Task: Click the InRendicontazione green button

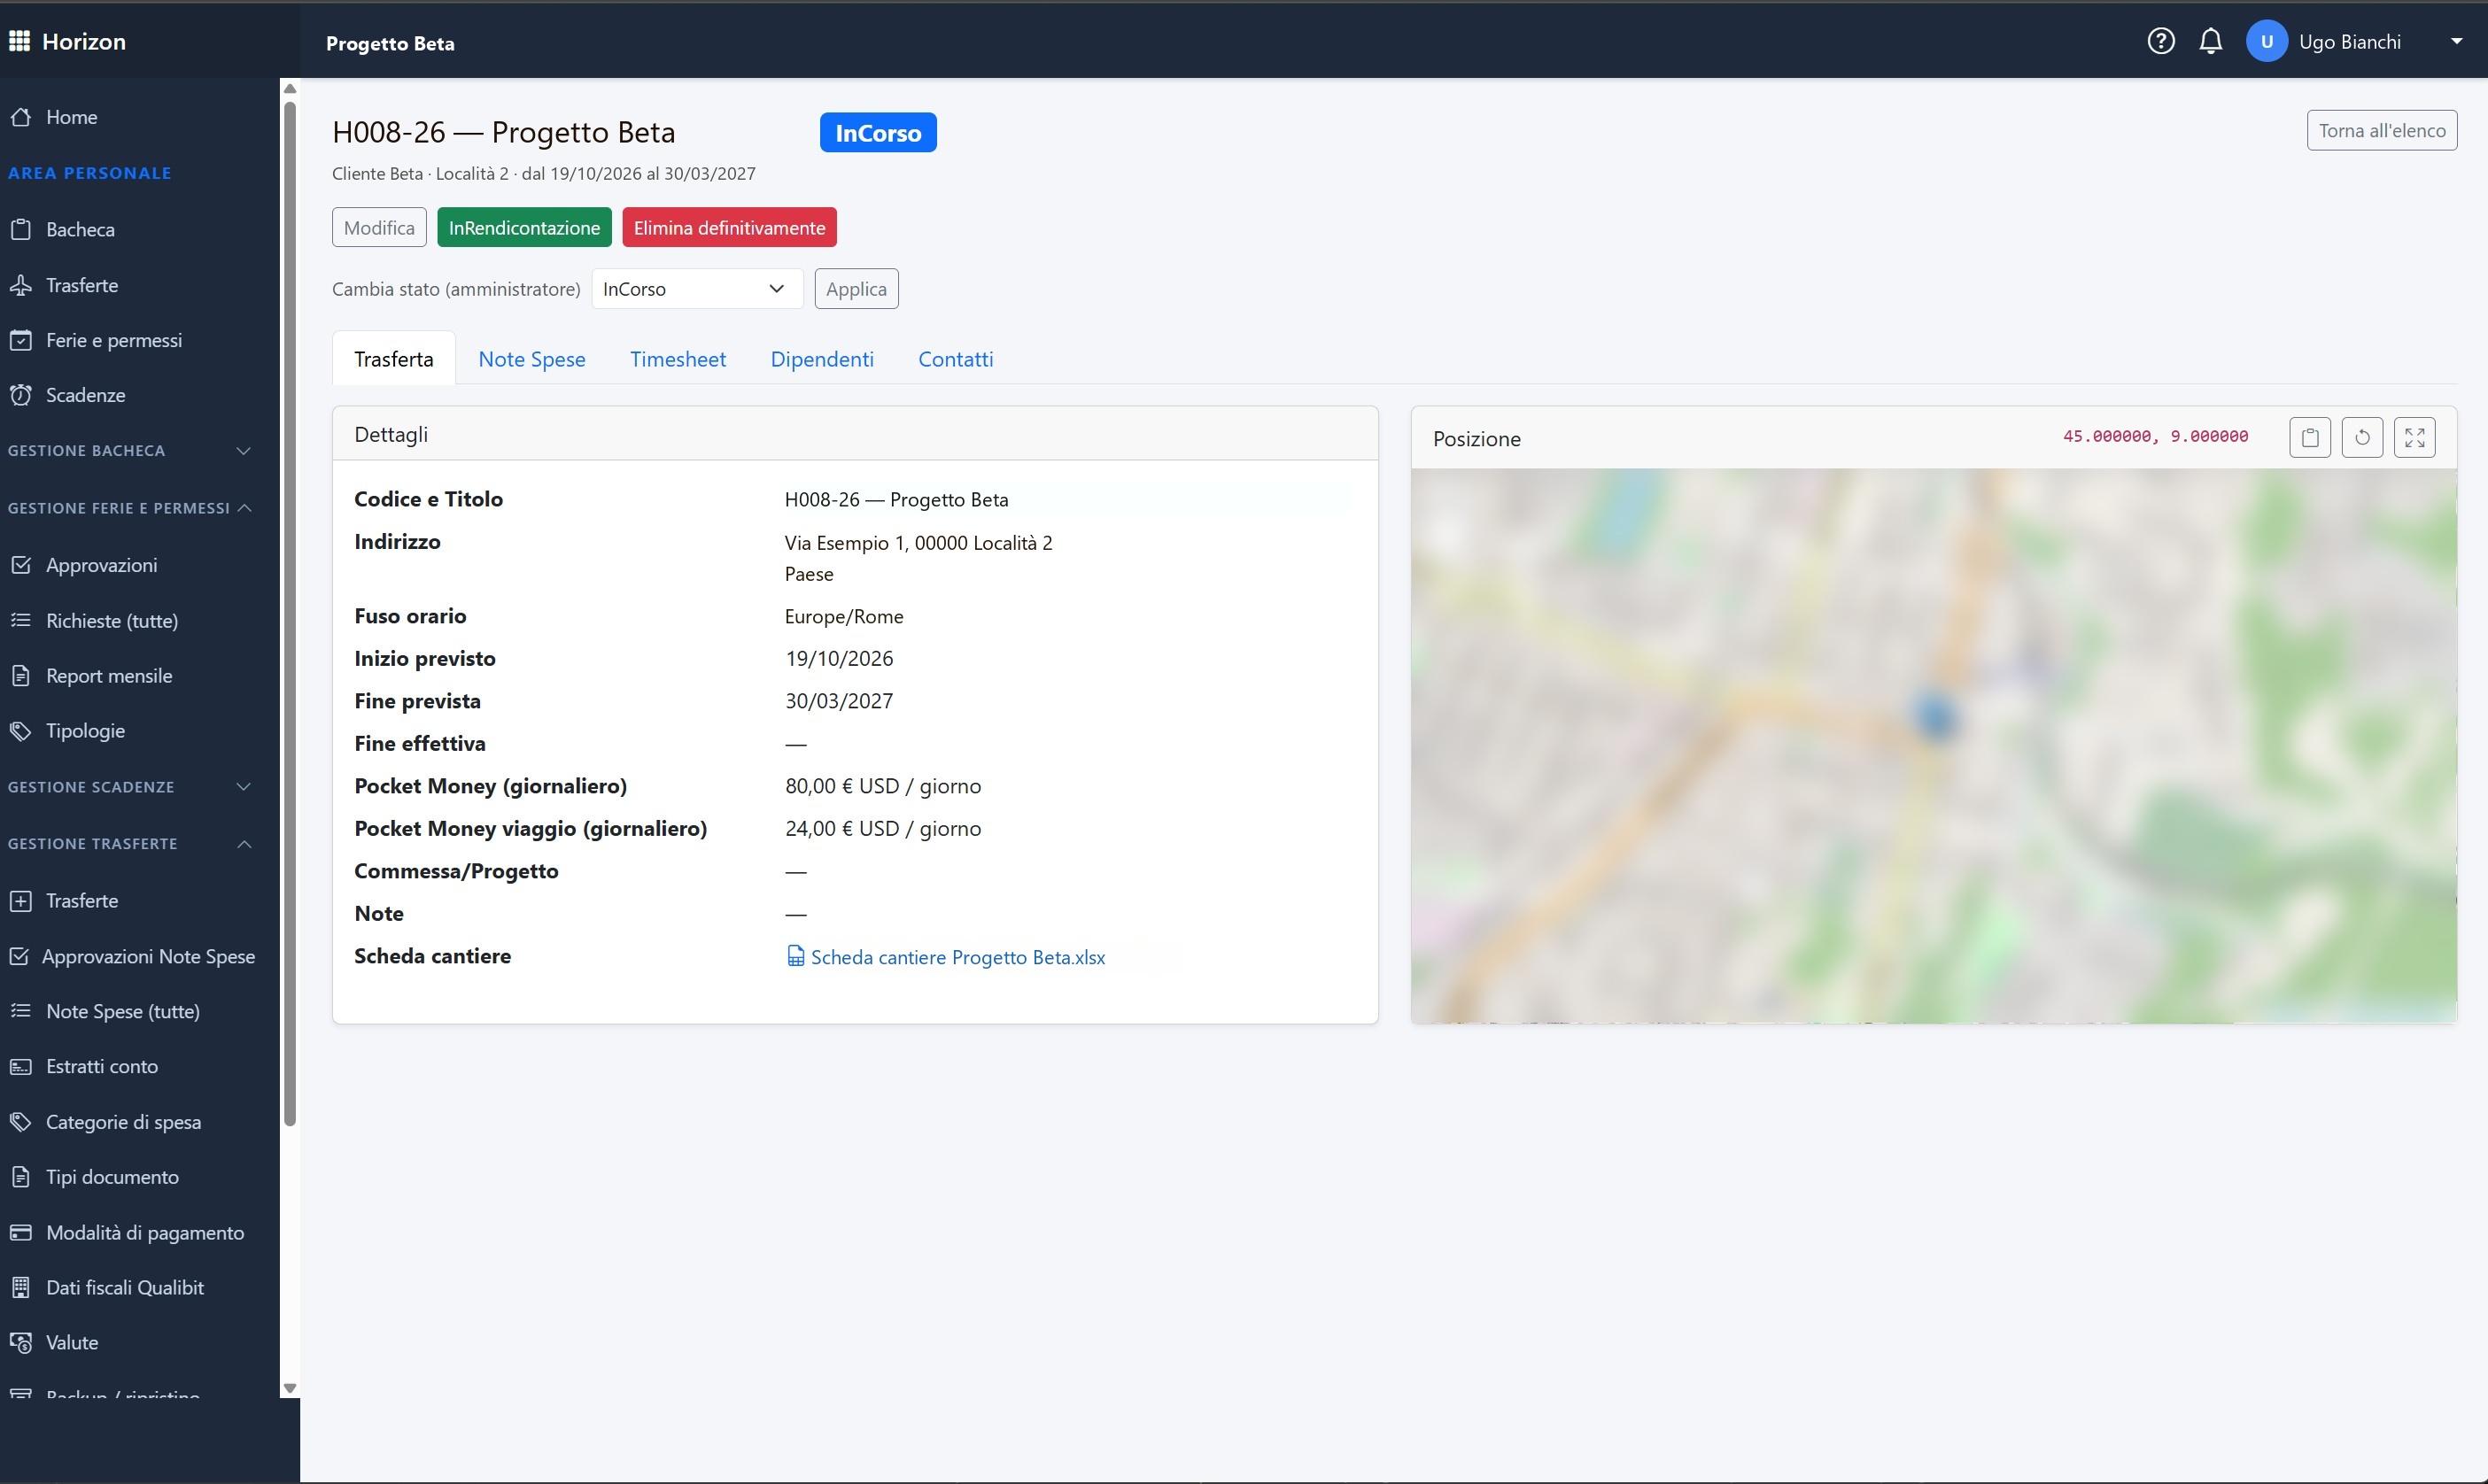Action: click(524, 227)
